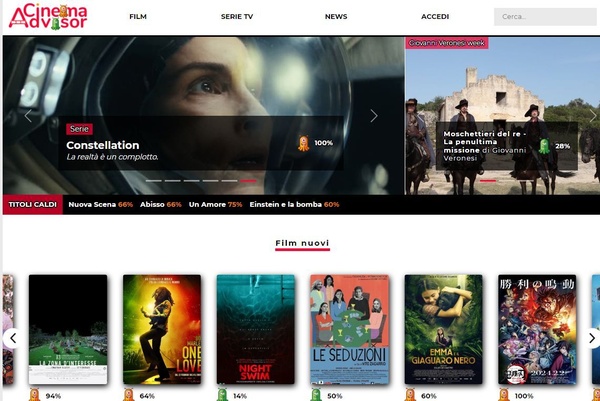Open the SERIE TV menu

pyautogui.click(x=237, y=16)
